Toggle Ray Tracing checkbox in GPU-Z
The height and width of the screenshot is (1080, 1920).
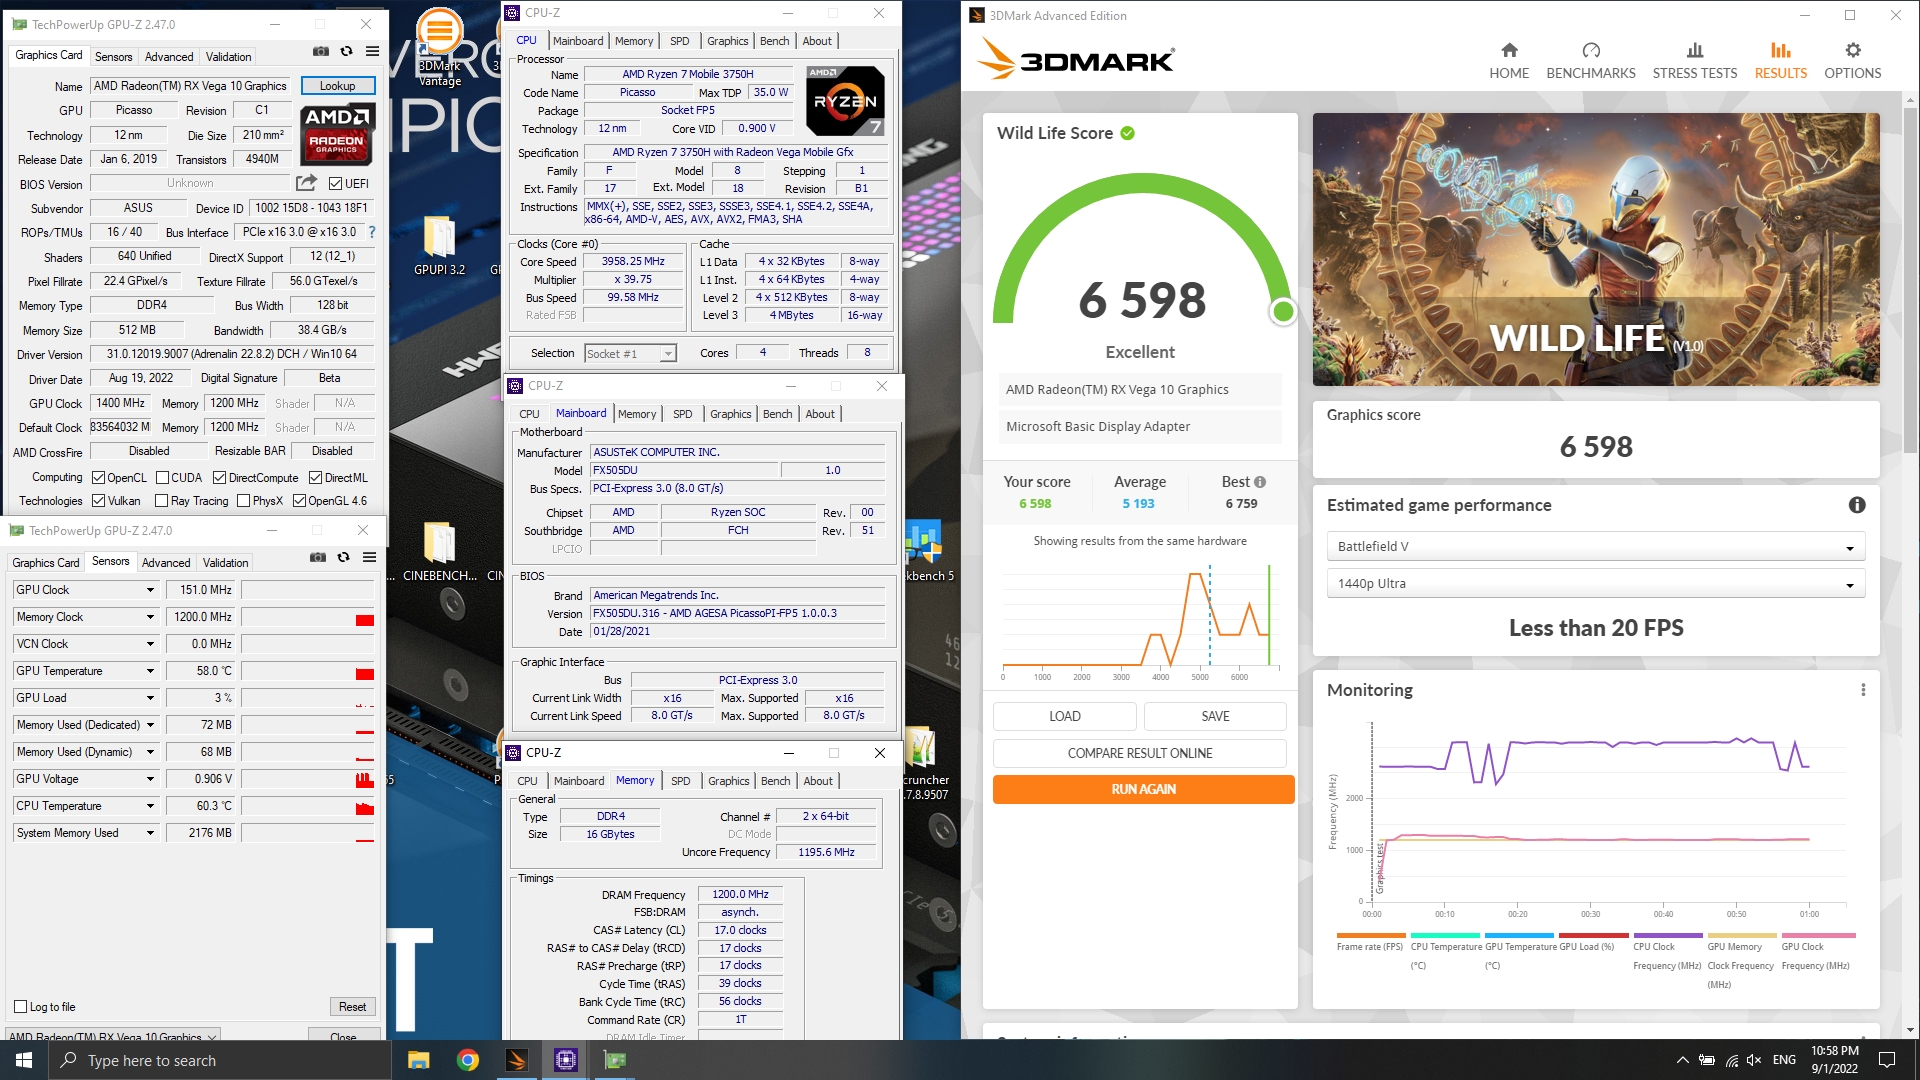pyautogui.click(x=162, y=501)
